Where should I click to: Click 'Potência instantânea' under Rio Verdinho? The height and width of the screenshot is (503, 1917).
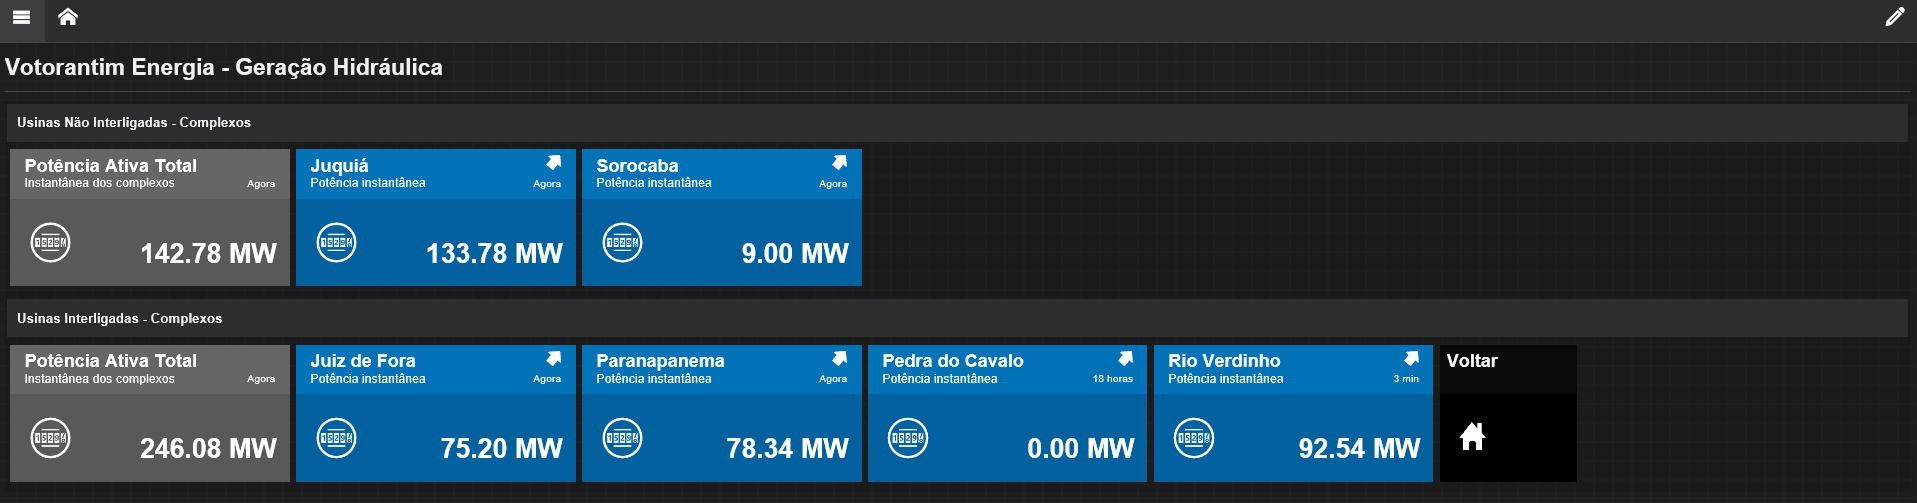point(1226,379)
